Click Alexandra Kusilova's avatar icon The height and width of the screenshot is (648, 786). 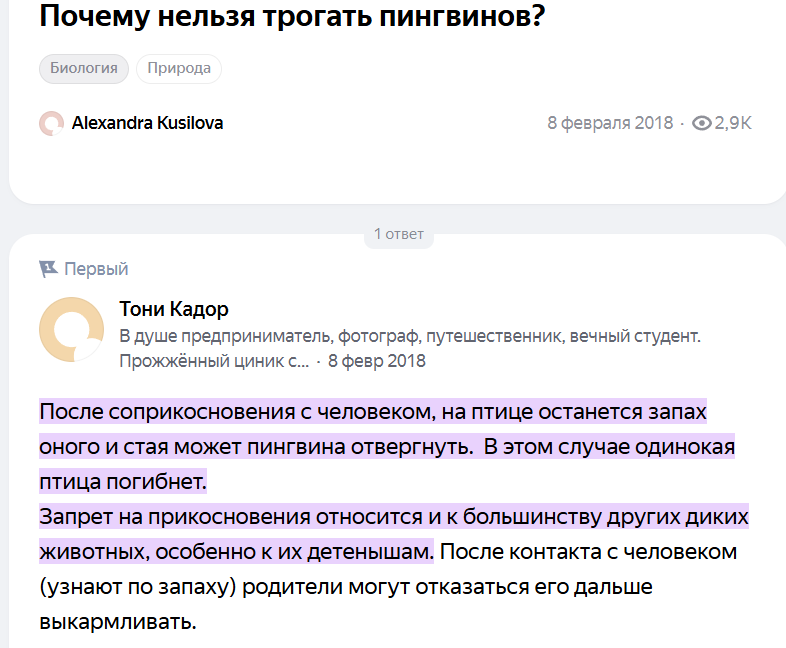tap(51, 124)
